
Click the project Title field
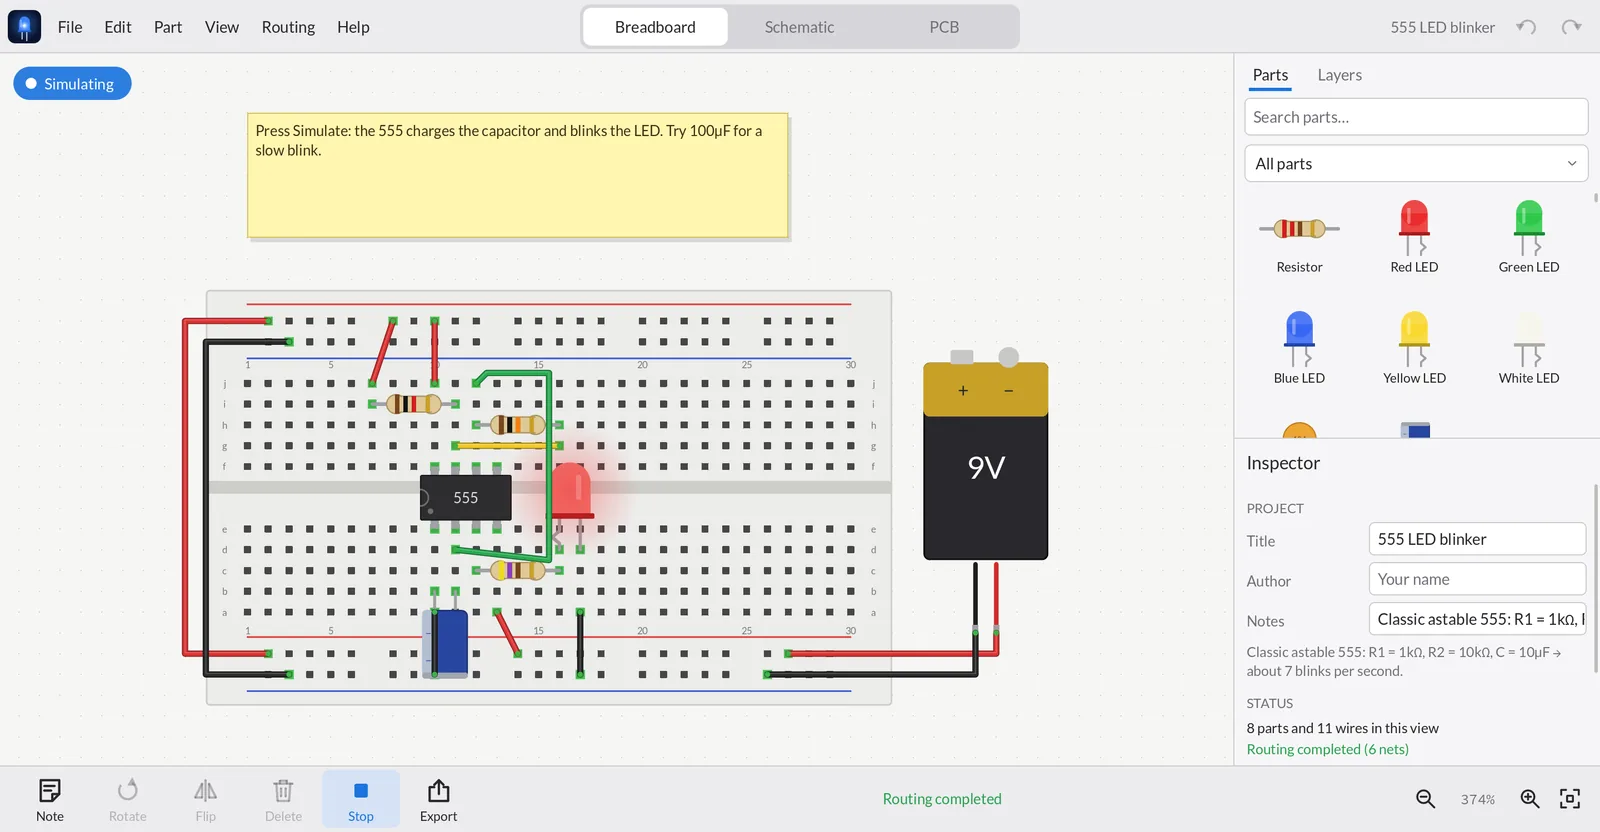(x=1477, y=539)
